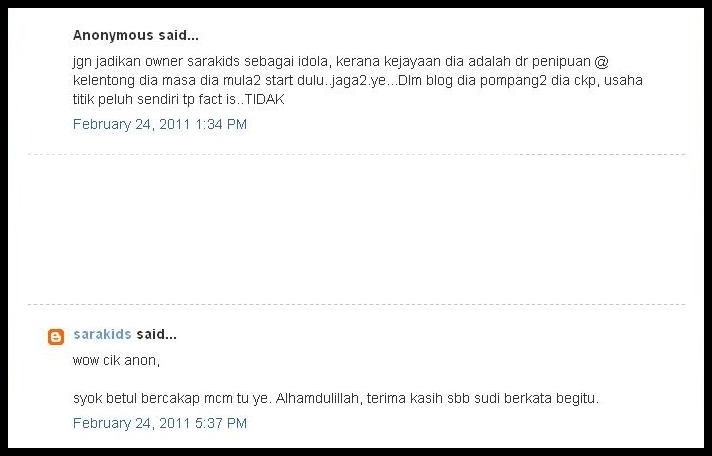The width and height of the screenshot is (712, 456).
Task: Click the empty area between the dotted separators
Action: click(356, 229)
